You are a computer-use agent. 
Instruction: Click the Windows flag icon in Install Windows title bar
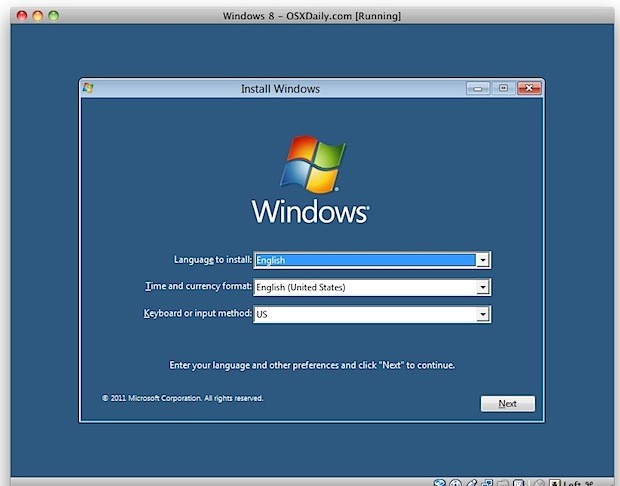[89, 88]
